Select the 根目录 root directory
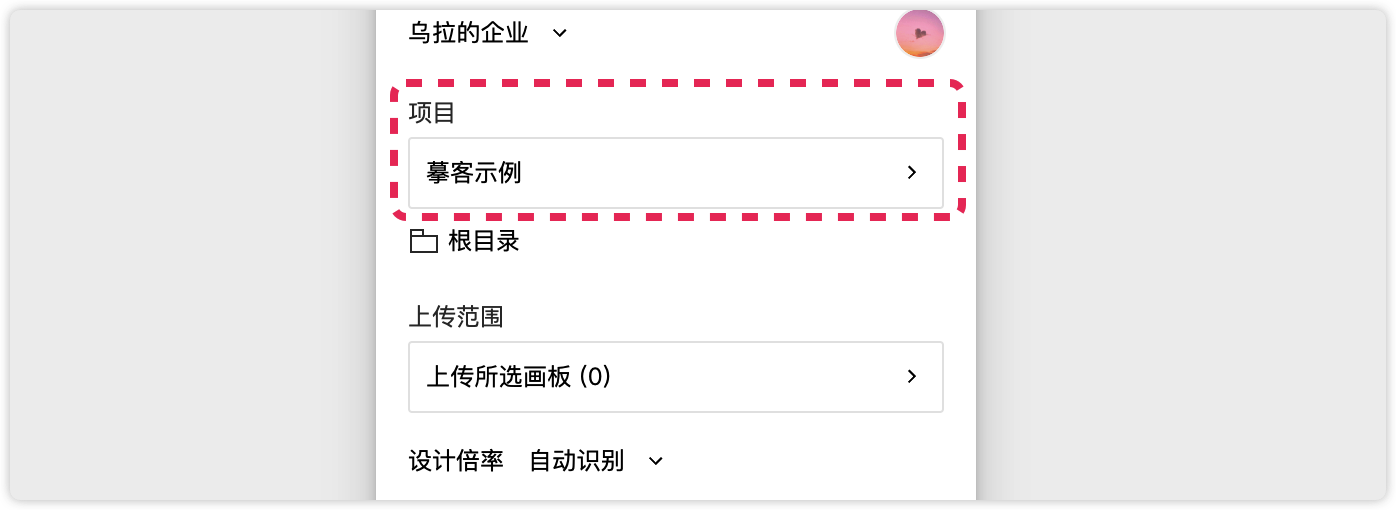This screenshot has width=1396, height=510. (484, 242)
